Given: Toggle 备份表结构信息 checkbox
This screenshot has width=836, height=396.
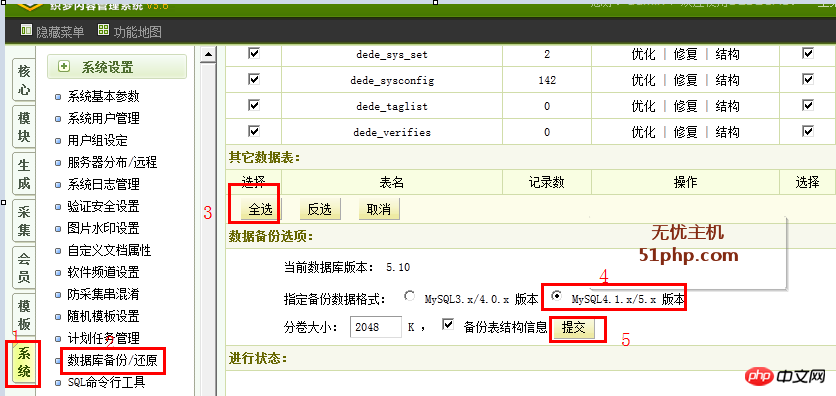Looking at the screenshot, I should pyautogui.click(x=448, y=325).
